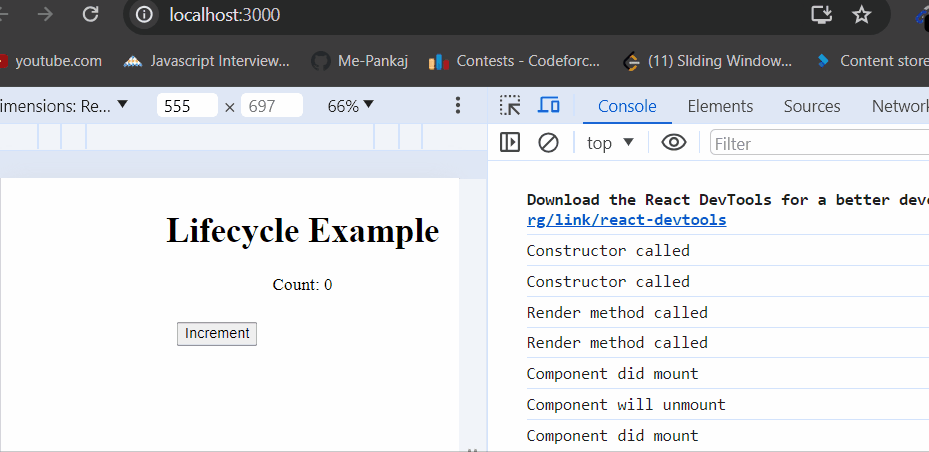Activate the inspect element picker
Viewport: 929px width, 452px height.
[510, 105]
